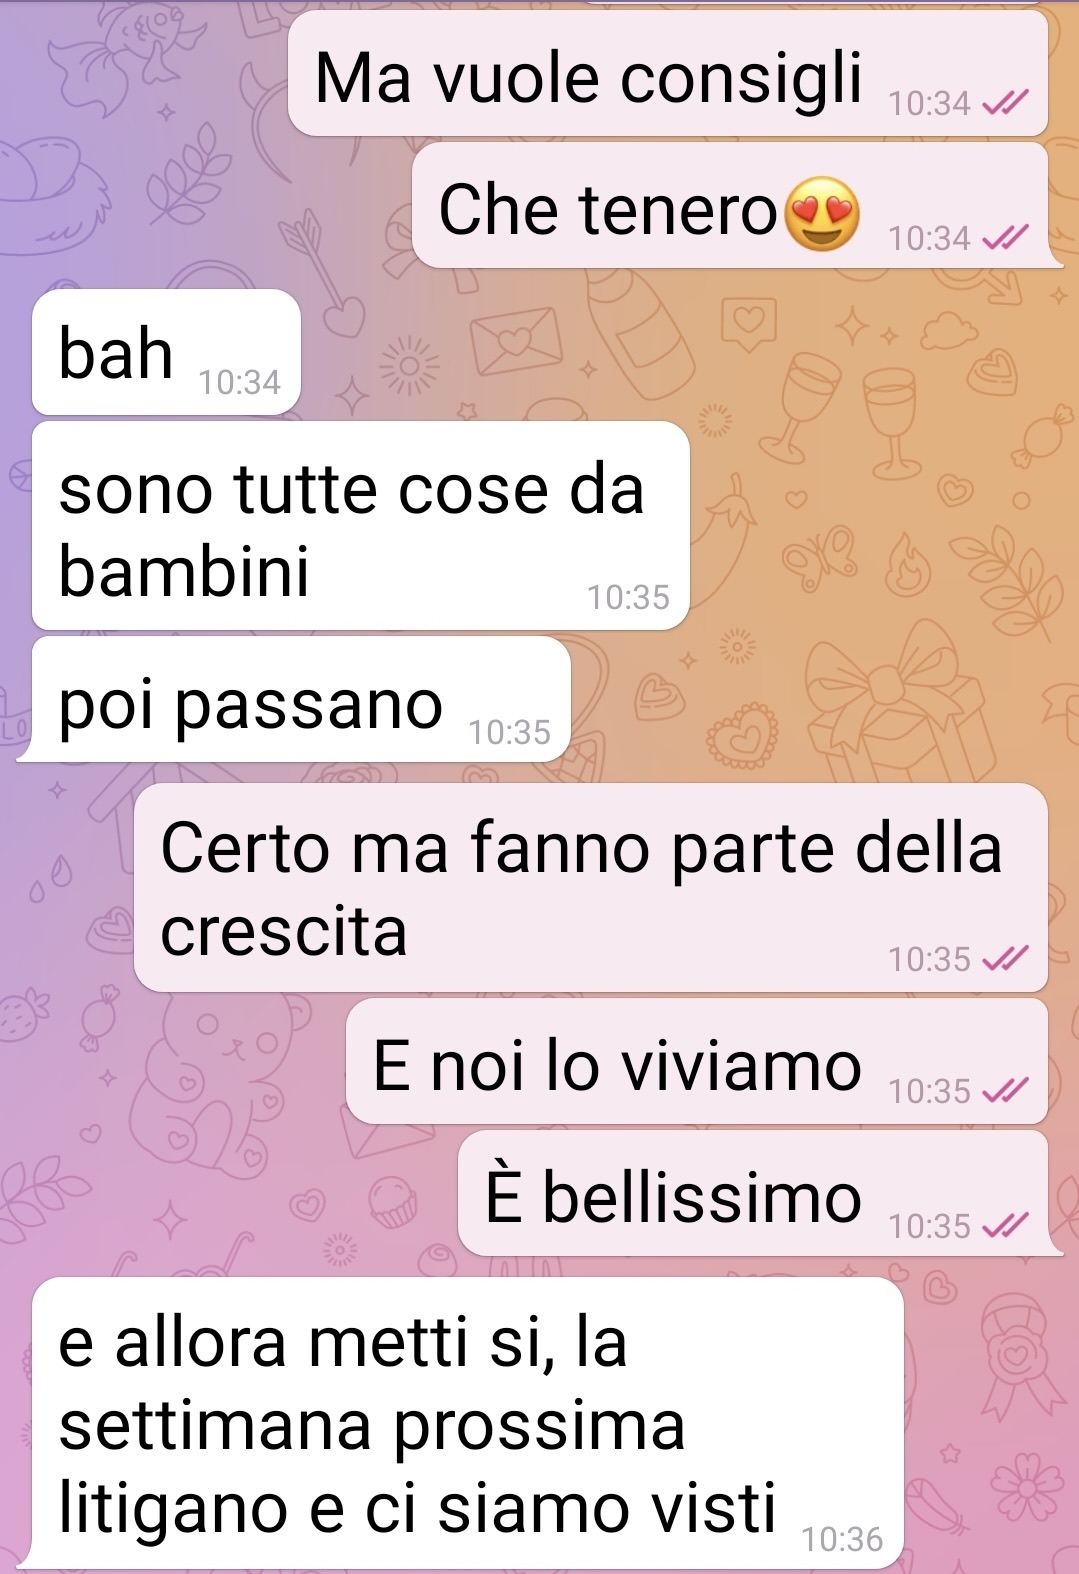
Task: Select the 'E noi lo viviamo' message
Action: point(697,1062)
